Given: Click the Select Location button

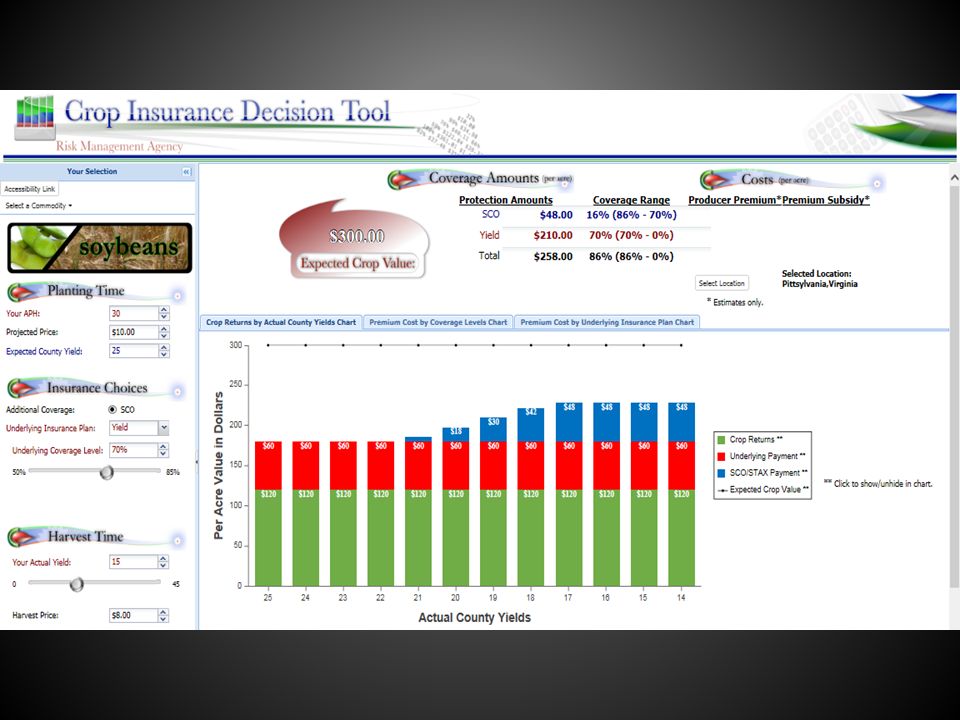Looking at the screenshot, I should [x=722, y=283].
